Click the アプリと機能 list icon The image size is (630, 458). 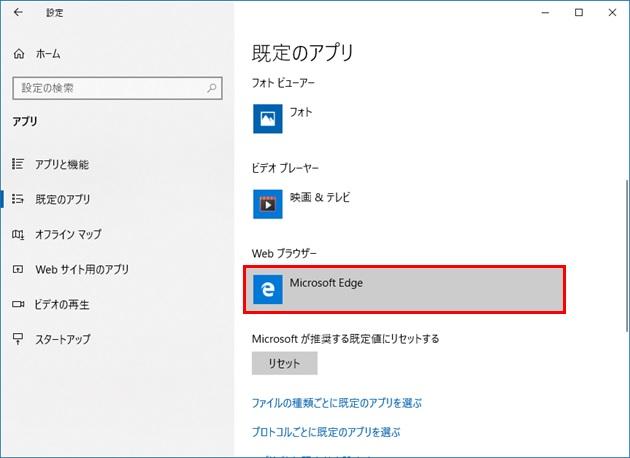click(18, 164)
